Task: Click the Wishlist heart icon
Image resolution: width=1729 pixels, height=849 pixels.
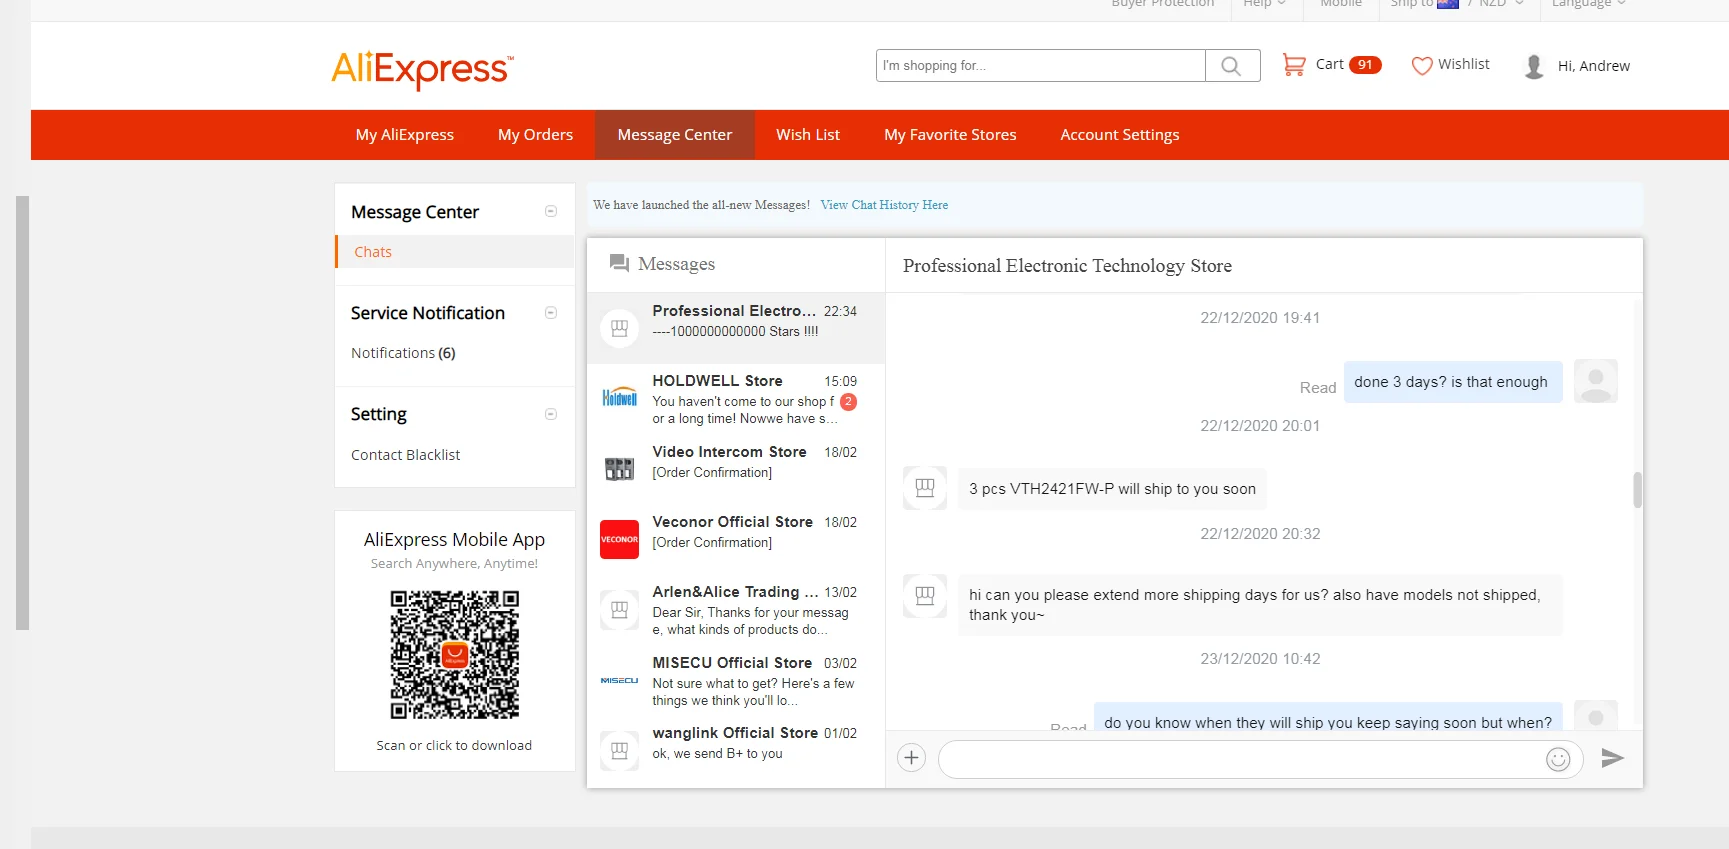Action: (x=1422, y=66)
